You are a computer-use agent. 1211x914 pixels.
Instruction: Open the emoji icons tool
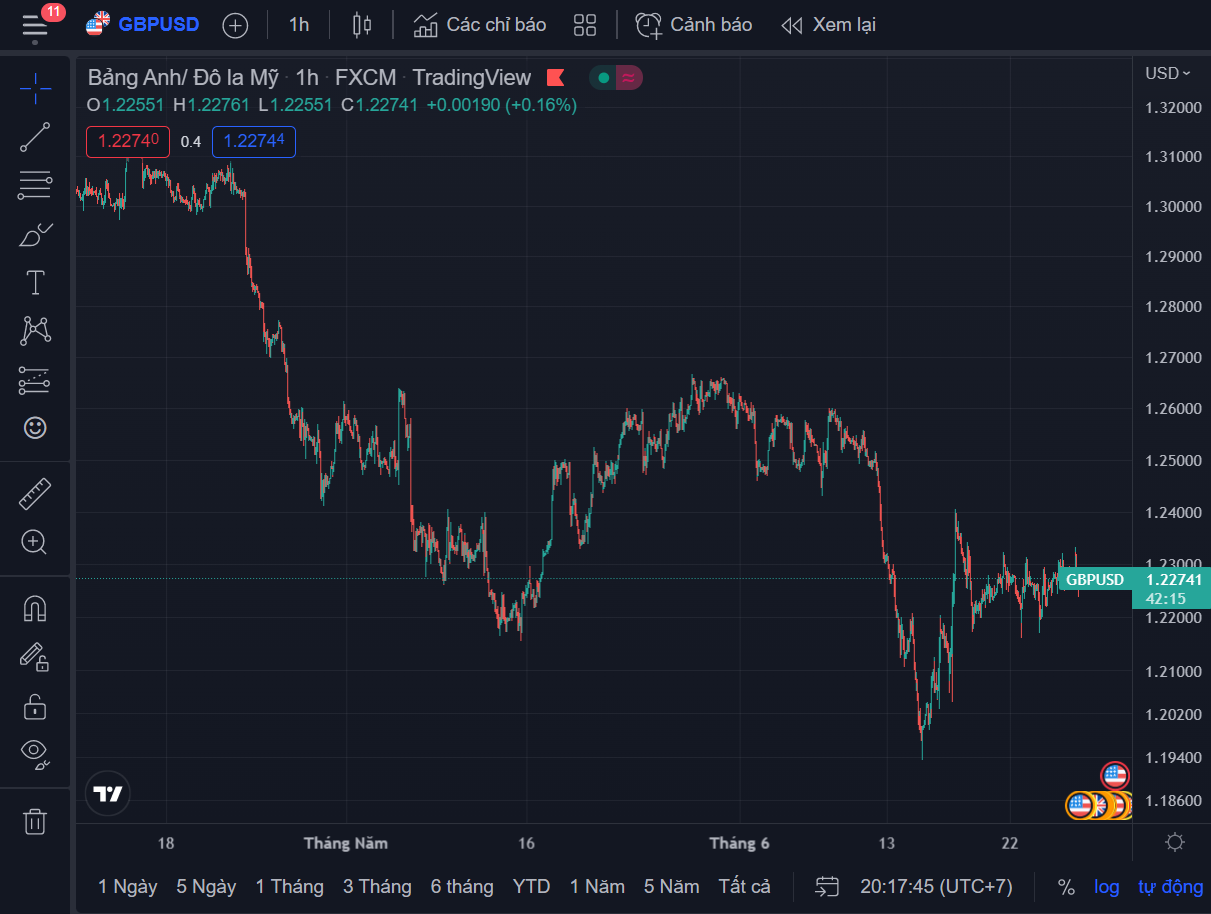tap(35, 427)
